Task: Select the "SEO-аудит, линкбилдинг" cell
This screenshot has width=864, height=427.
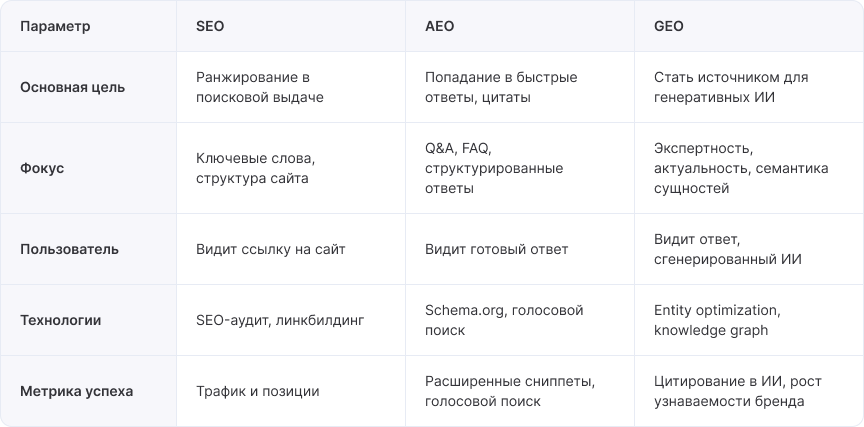Action: [280, 320]
